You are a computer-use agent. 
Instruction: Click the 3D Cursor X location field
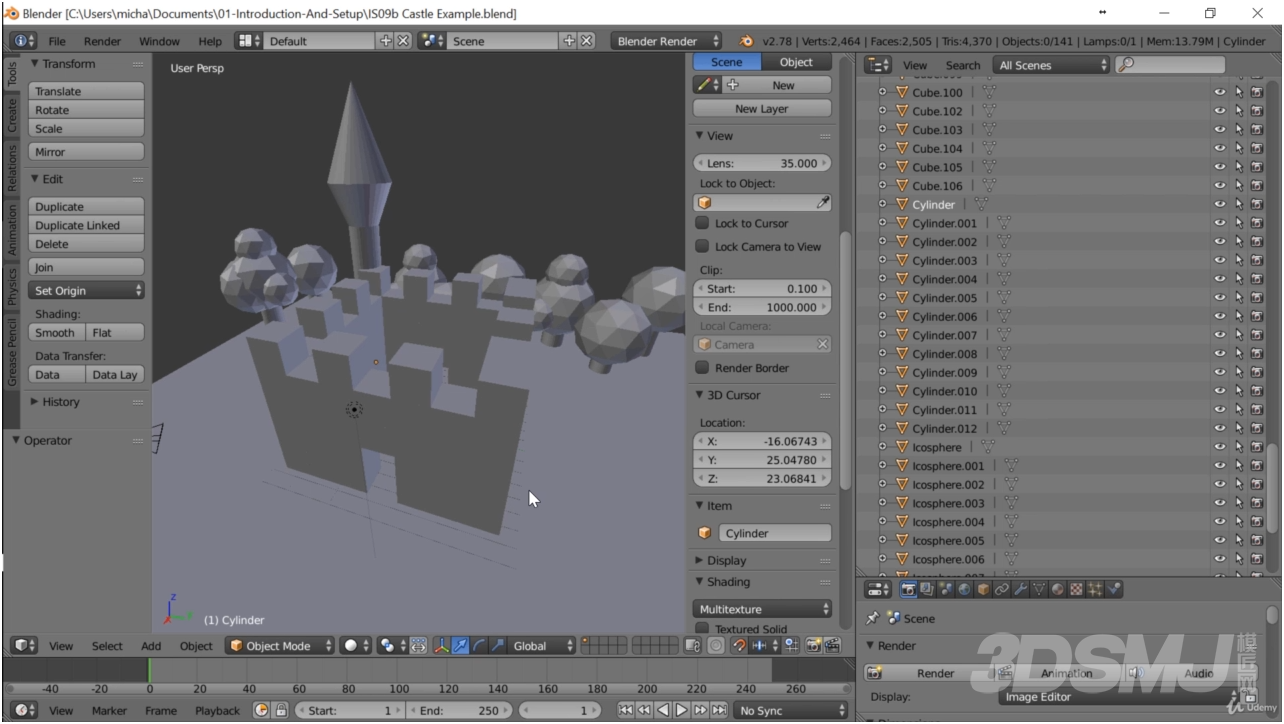pyautogui.click(x=762, y=441)
